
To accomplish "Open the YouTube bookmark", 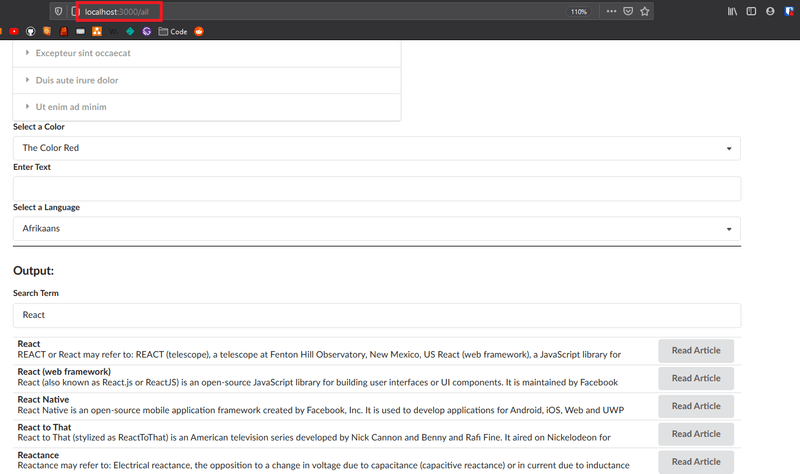I will (14, 32).
